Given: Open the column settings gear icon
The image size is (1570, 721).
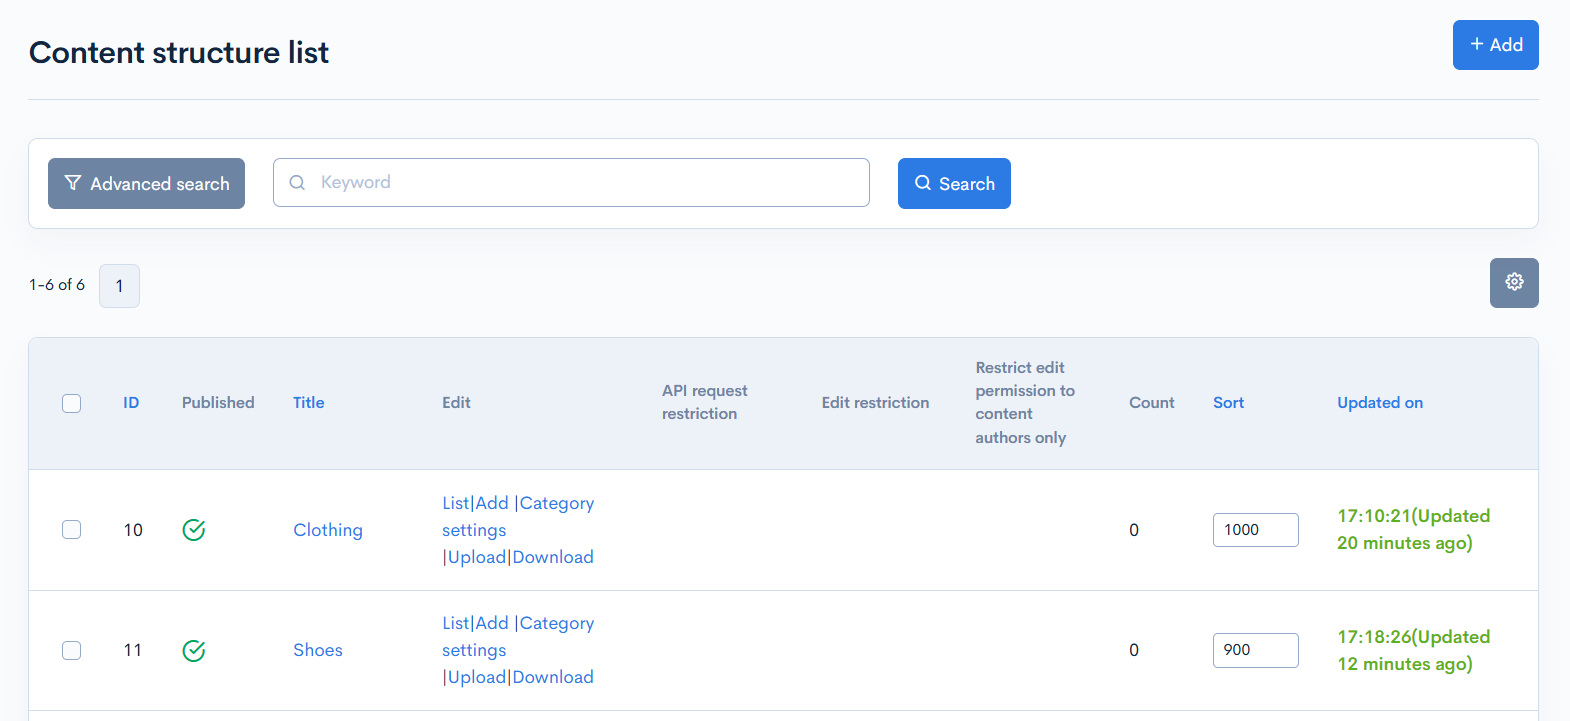Looking at the screenshot, I should tap(1514, 283).
